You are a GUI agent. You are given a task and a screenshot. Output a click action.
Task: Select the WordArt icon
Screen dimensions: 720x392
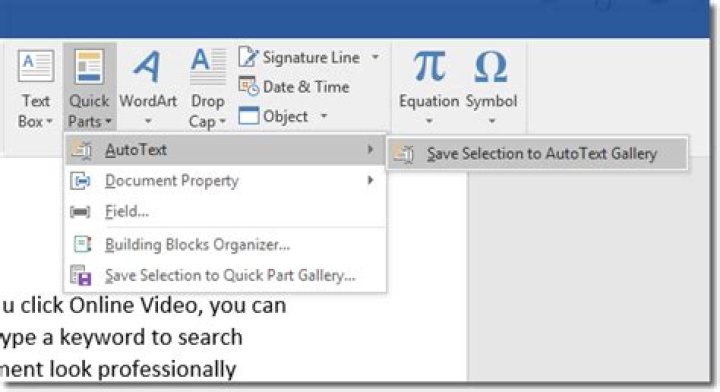(147, 67)
